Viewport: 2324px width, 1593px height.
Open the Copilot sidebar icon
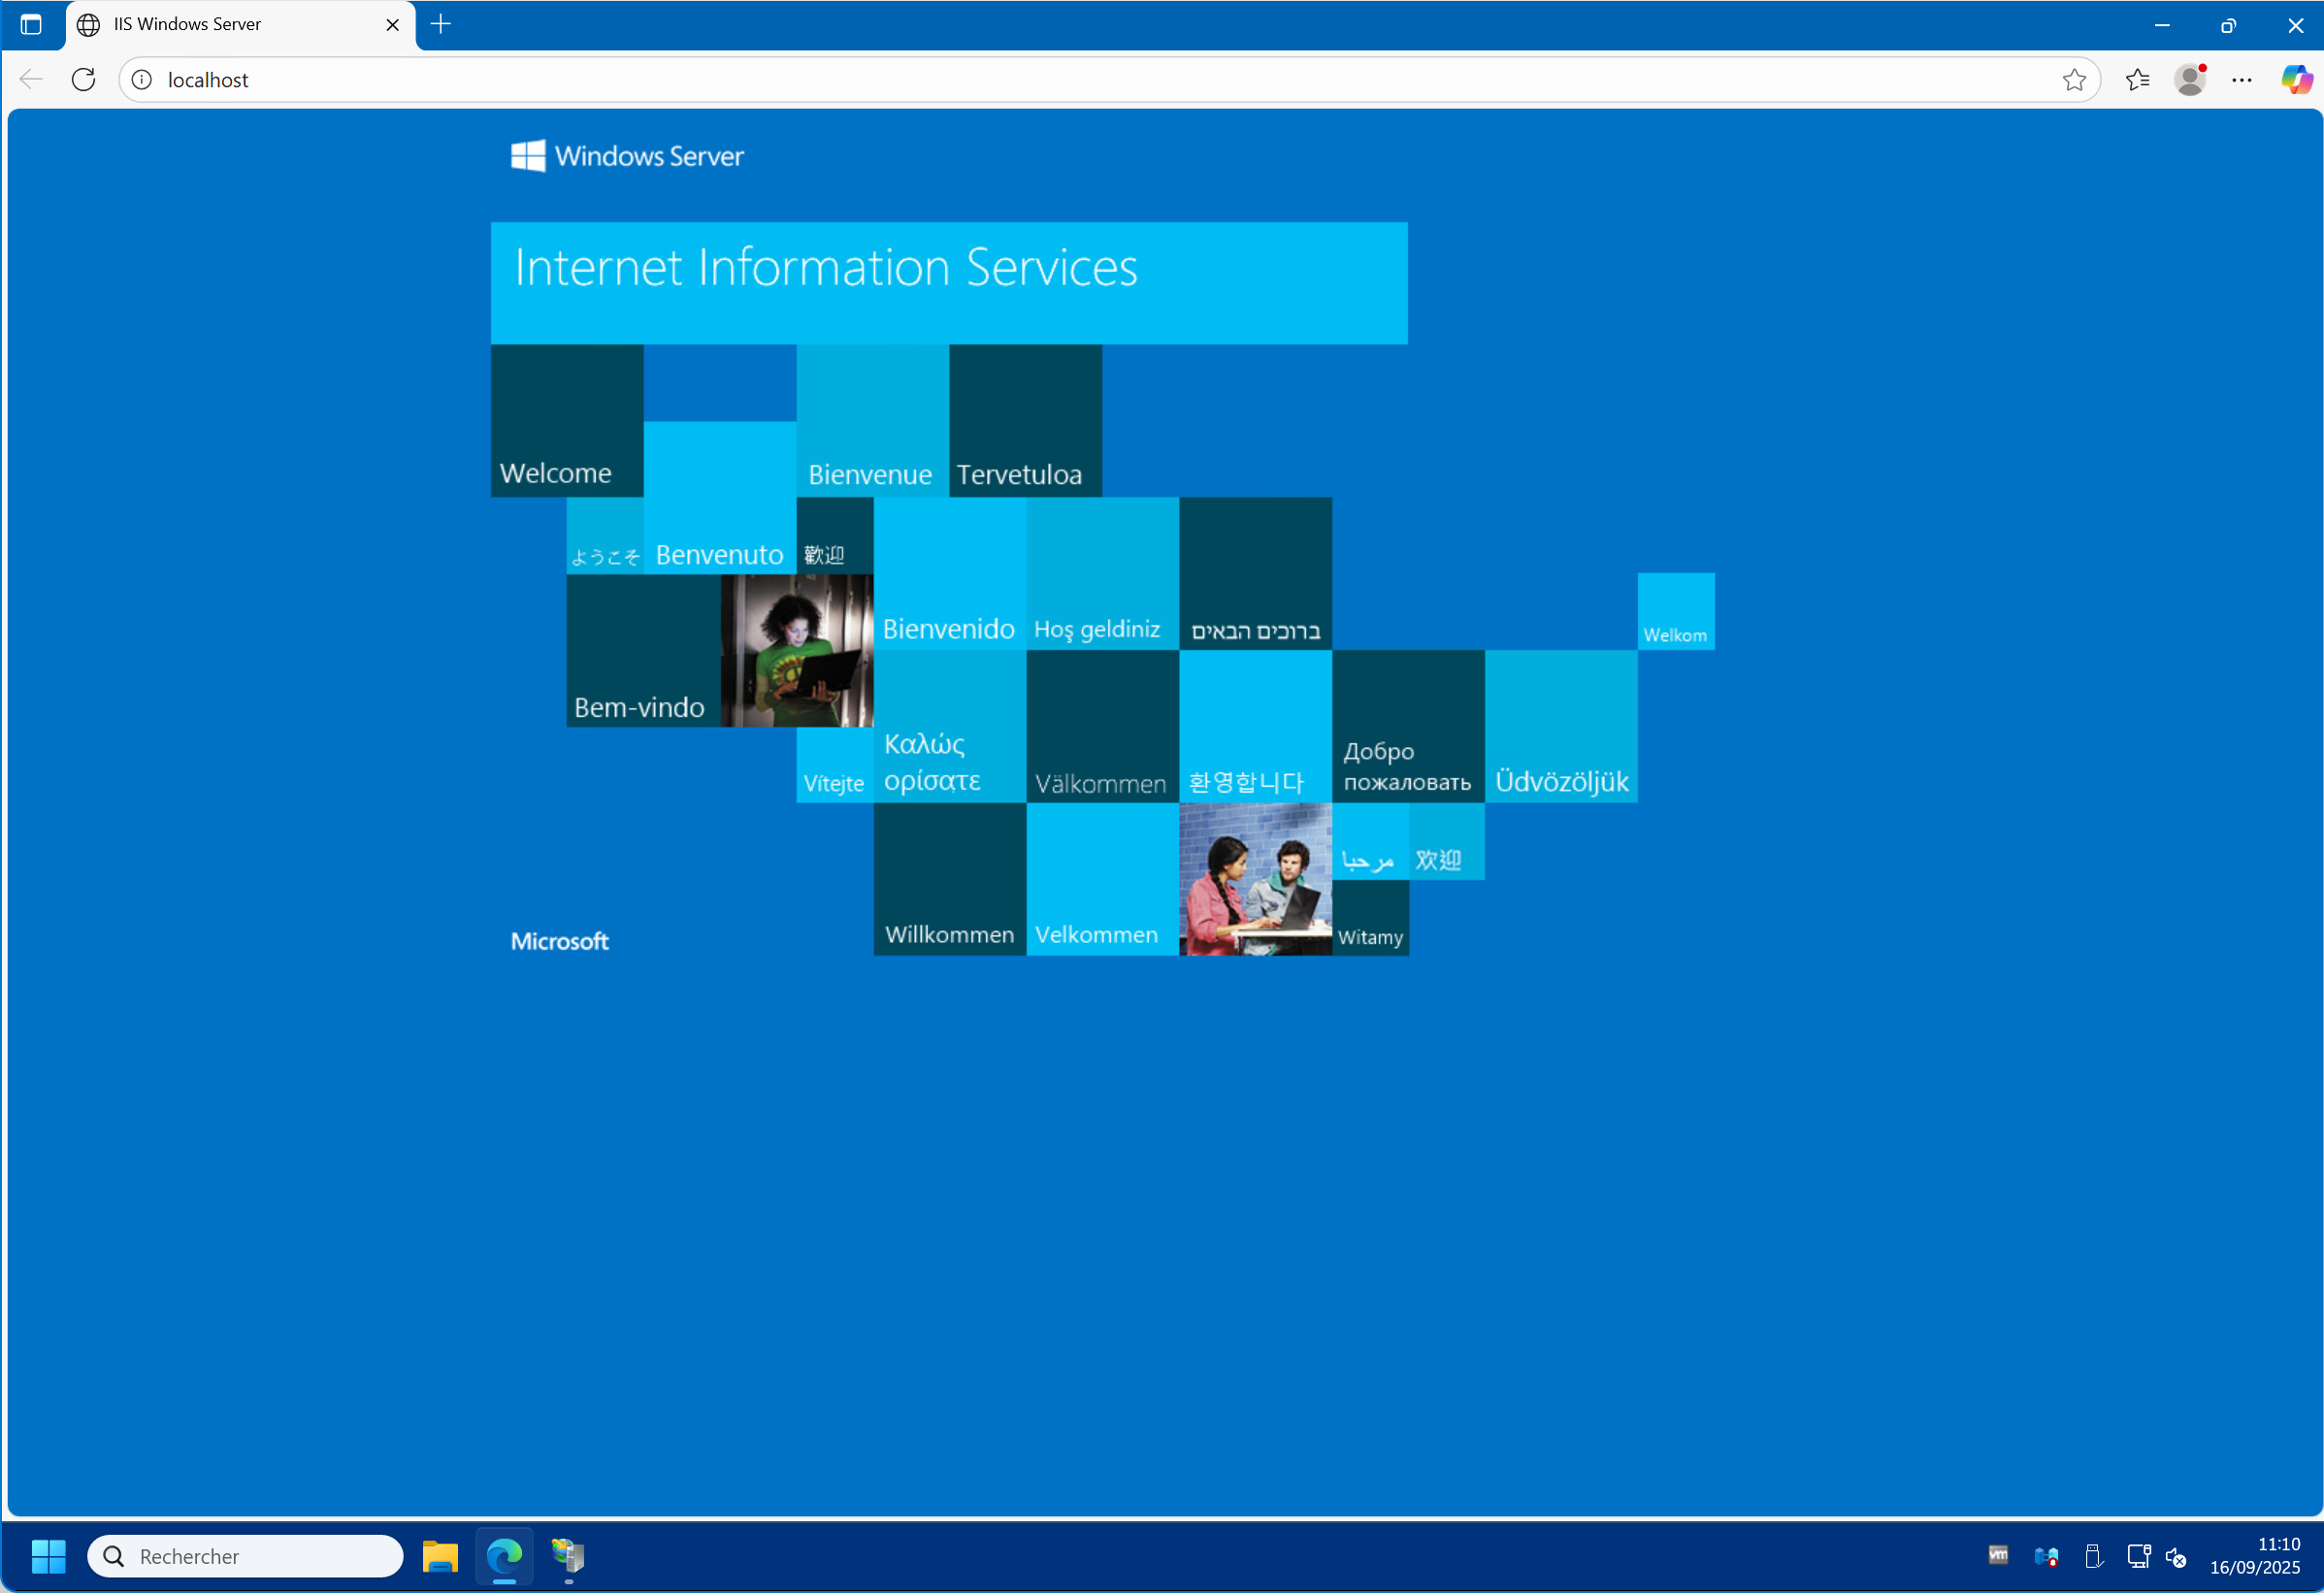[2296, 80]
